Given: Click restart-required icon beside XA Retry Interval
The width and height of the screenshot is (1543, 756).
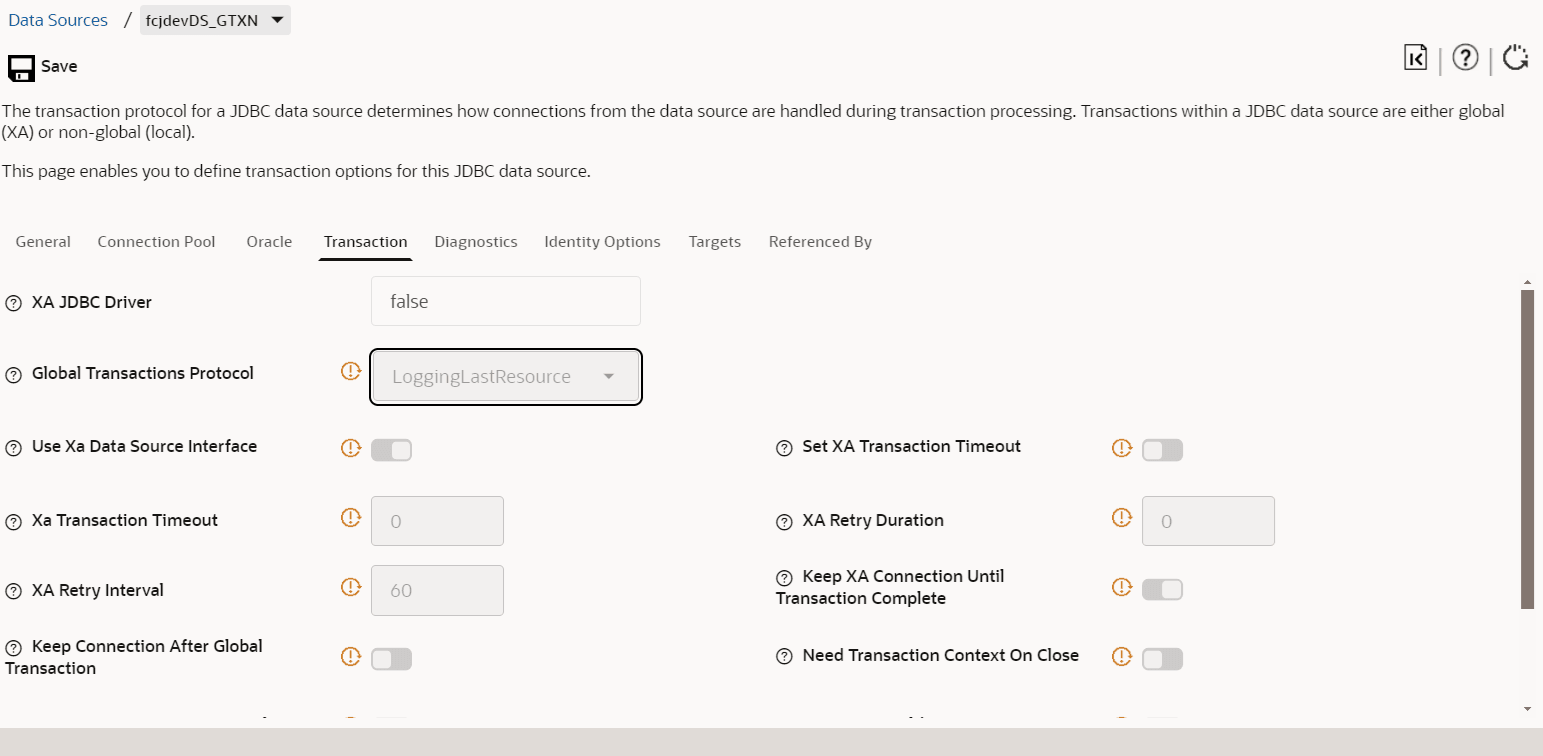Looking at the screenshot, I should pos(350,587).
